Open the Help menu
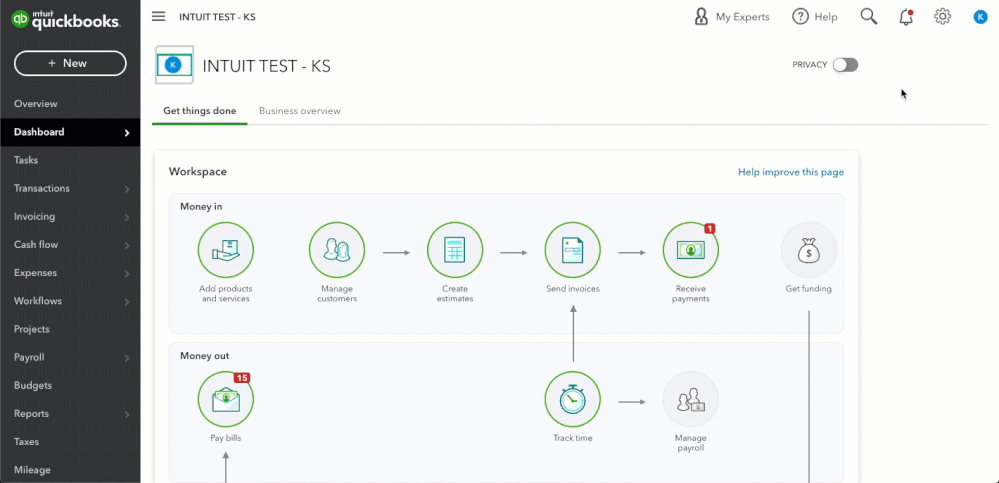Screen dimensions: 999x483 815,17
